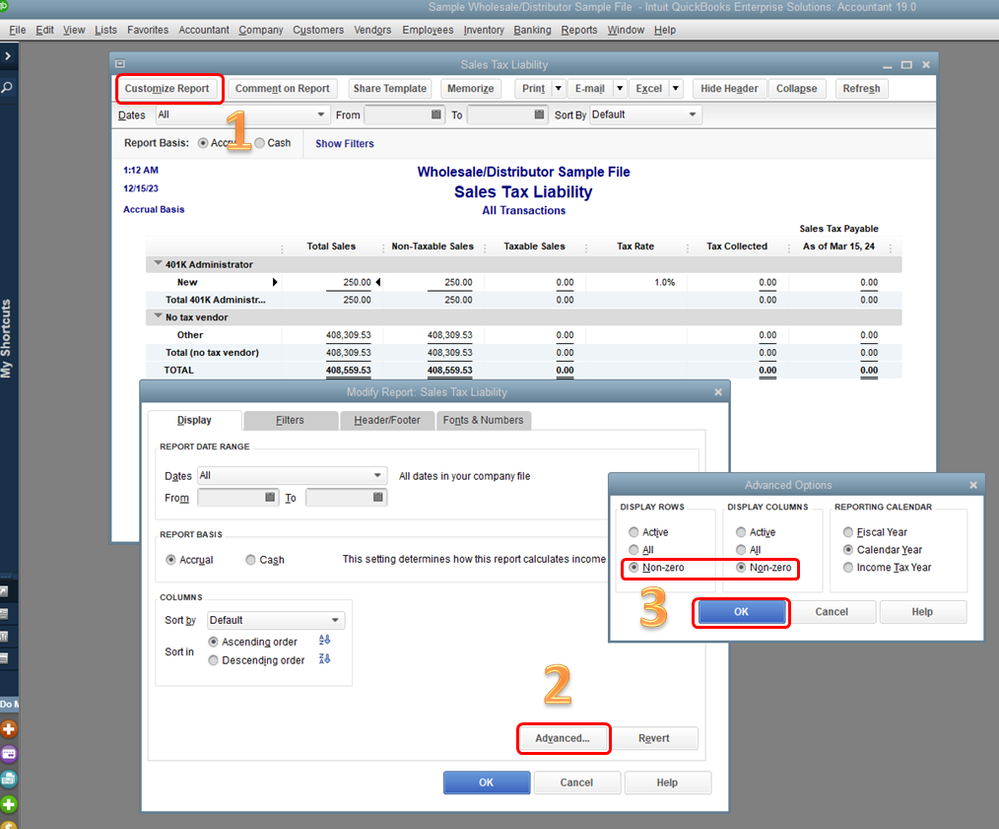Image resolution: width=999 pixels, height=829 pixels.
Task: Click OK in Advanced Options dialog
Action: pyautogui.click(x=741, y=612)
